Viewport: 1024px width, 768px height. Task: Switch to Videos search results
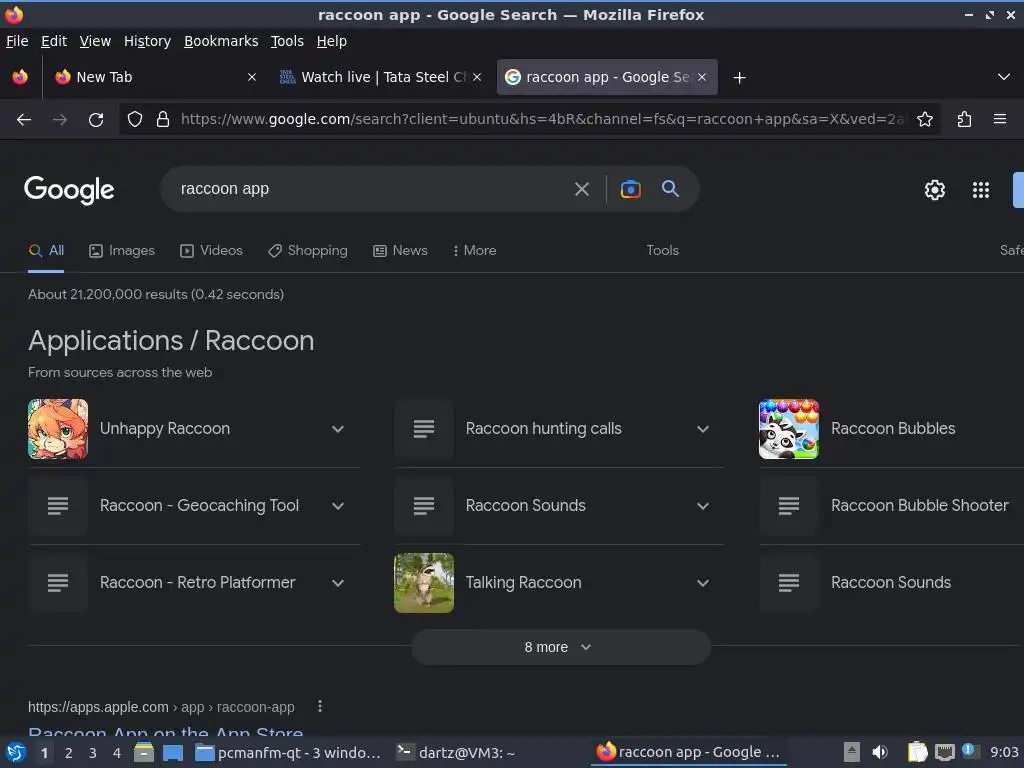(212, 251)
